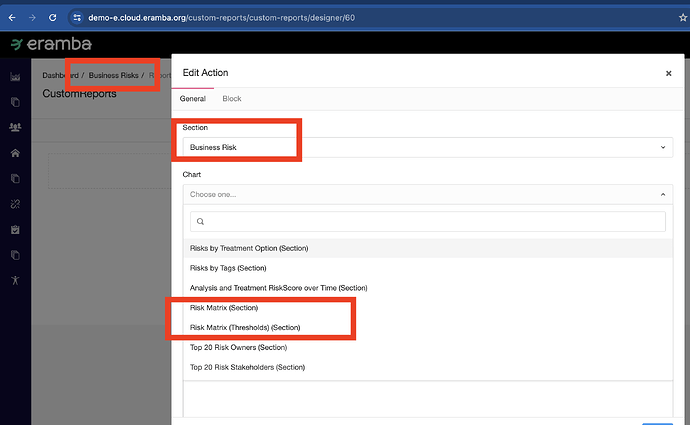Image resolution: width=690 pixels, height=425 pixels.
Task: Choose Top 20 Risk Stakeholders (Section)
Action: click(427, 367)
